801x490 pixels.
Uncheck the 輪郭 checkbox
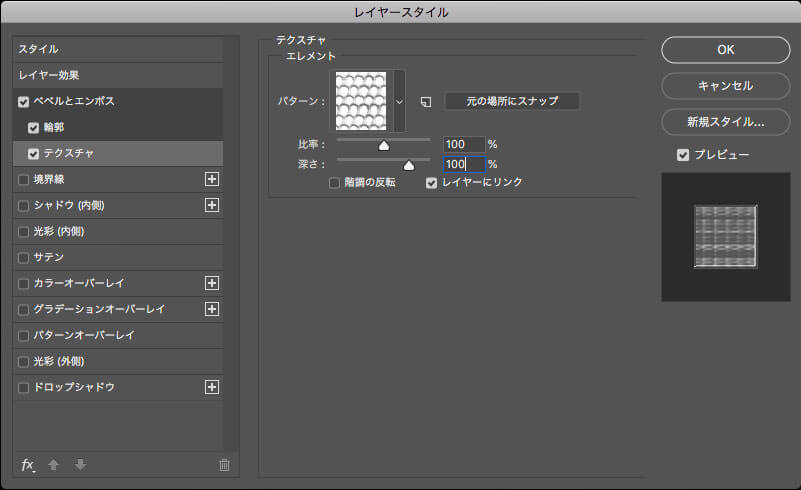[x=34, y=128]
